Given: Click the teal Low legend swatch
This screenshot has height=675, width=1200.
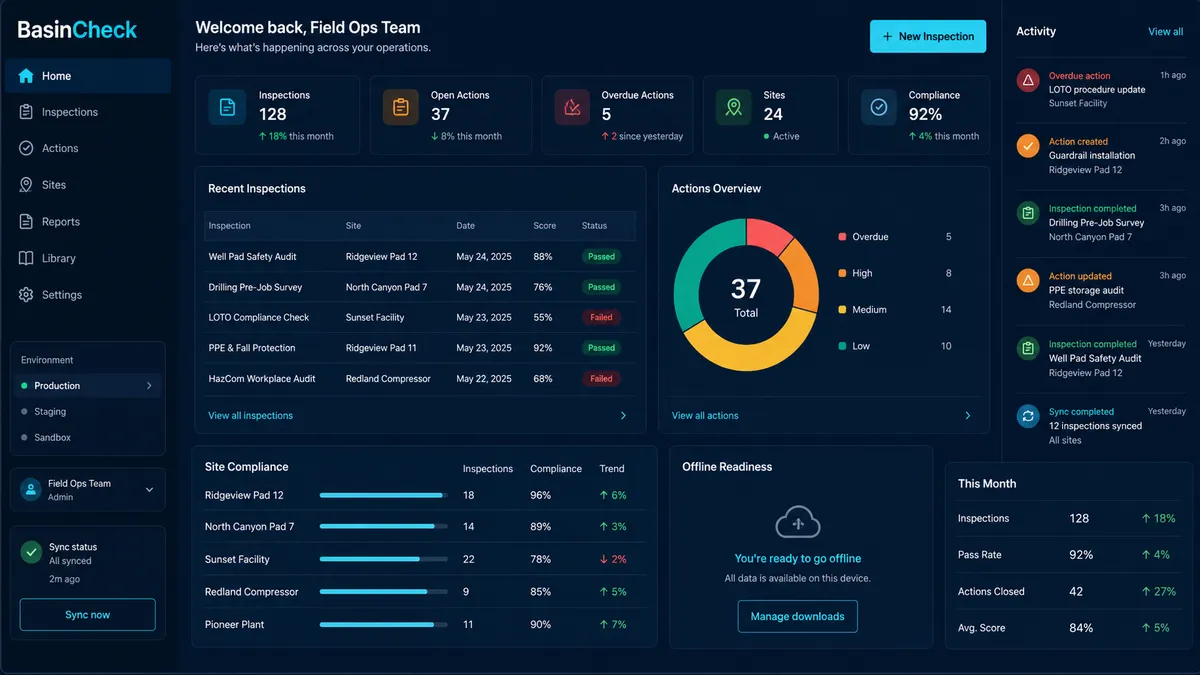Looking at the screenshot, I should [x=842, y=346].
